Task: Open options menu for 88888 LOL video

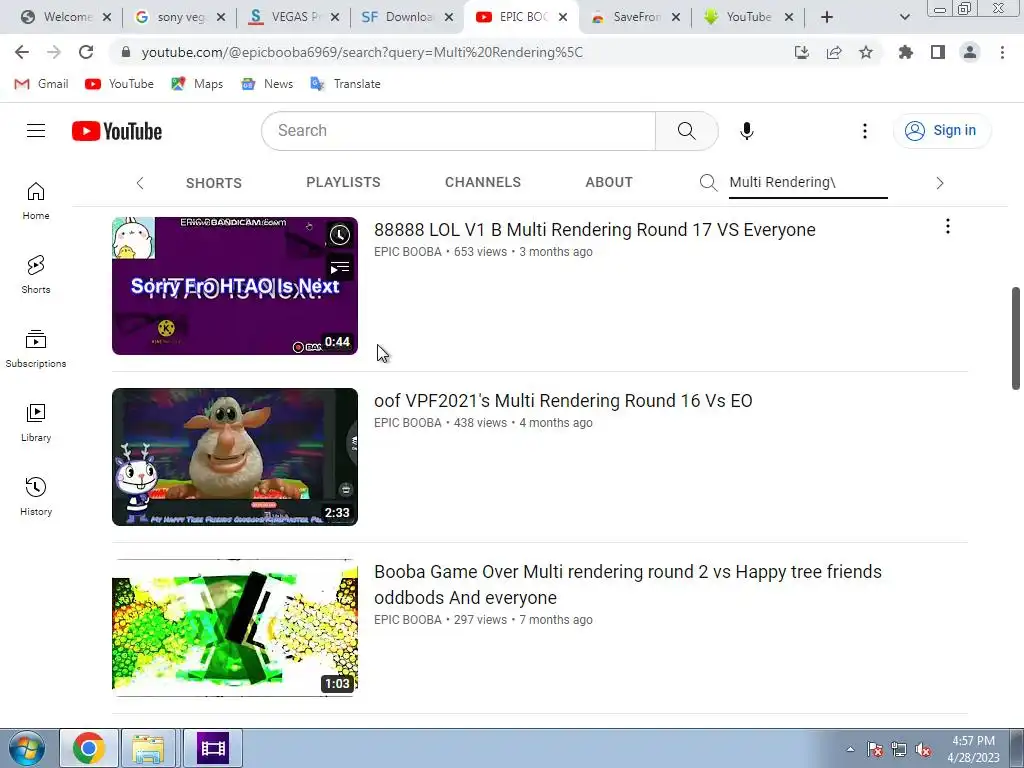Action: point(948,227)
